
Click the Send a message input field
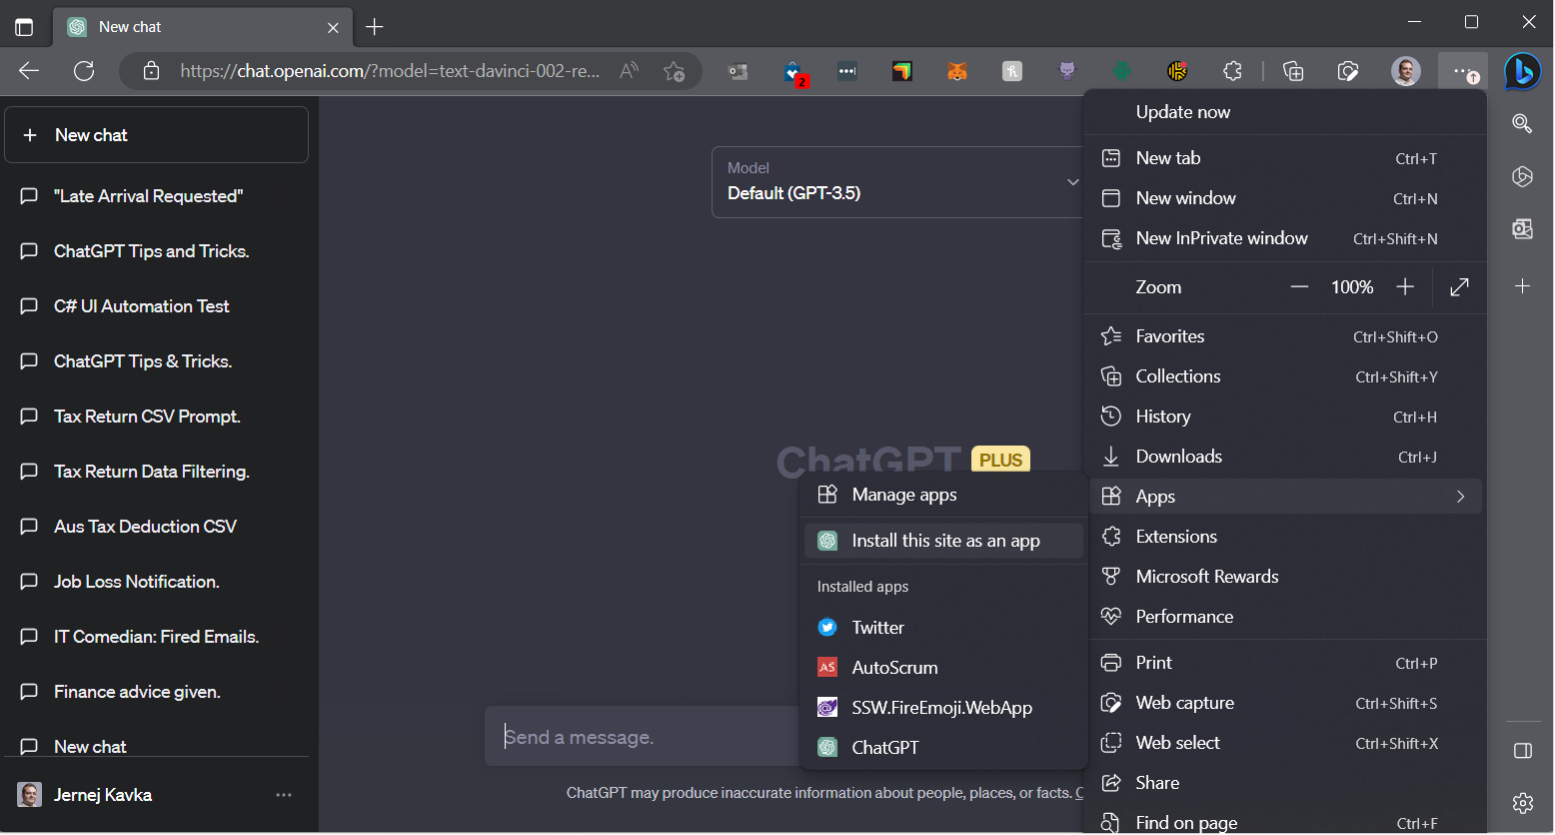[640, 737]
